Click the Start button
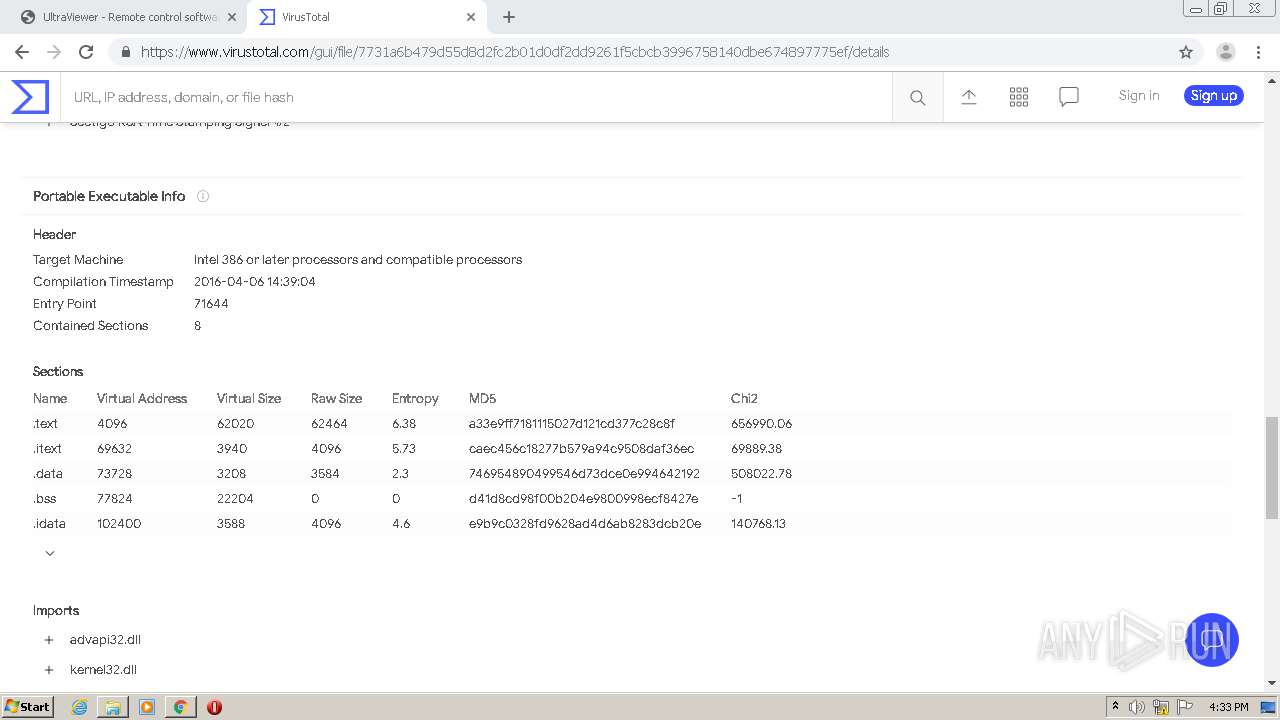 (27, 707)
